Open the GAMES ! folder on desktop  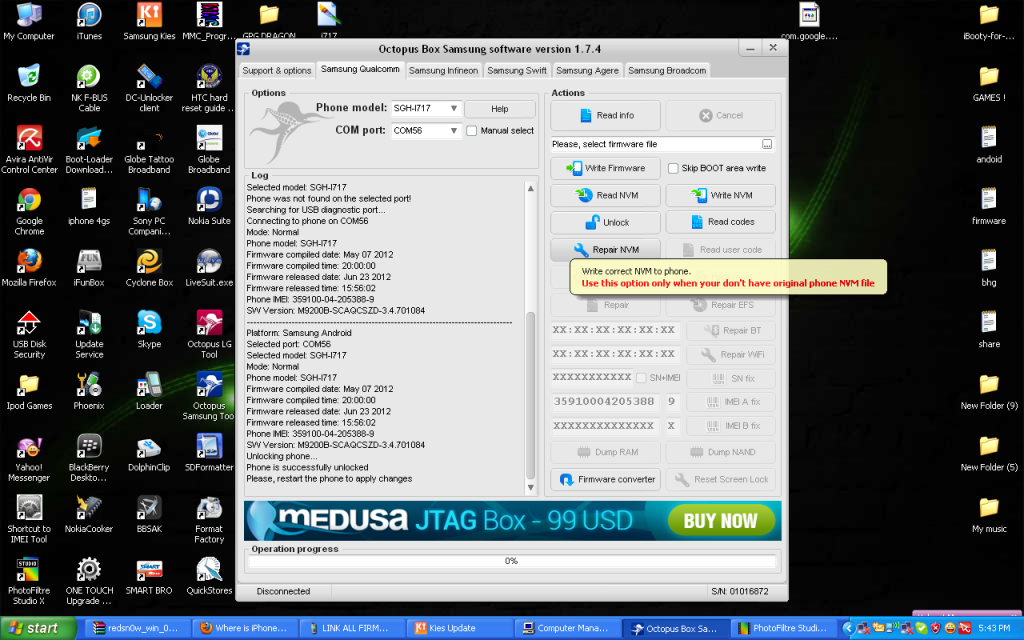[989, 83]
